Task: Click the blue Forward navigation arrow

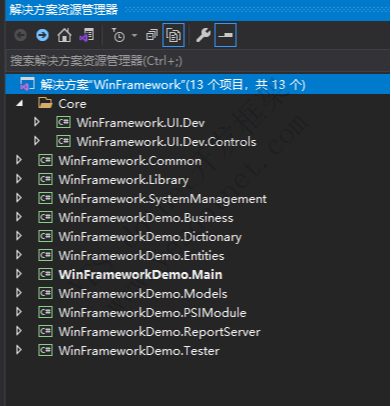Action: (42, 35)
